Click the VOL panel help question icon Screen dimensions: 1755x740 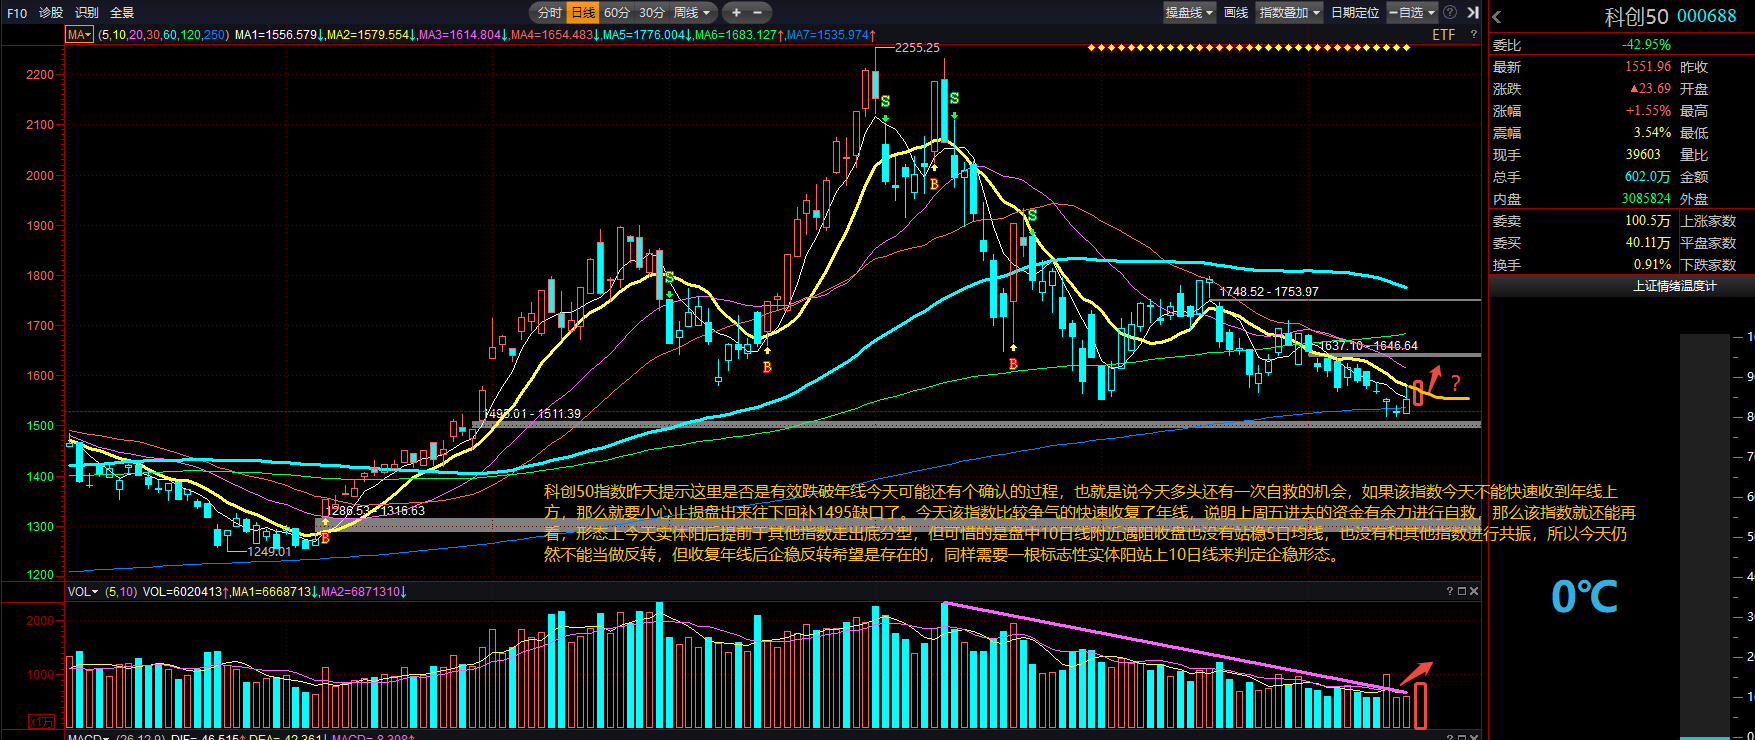pyautogui.click(x=1449, y=592)
